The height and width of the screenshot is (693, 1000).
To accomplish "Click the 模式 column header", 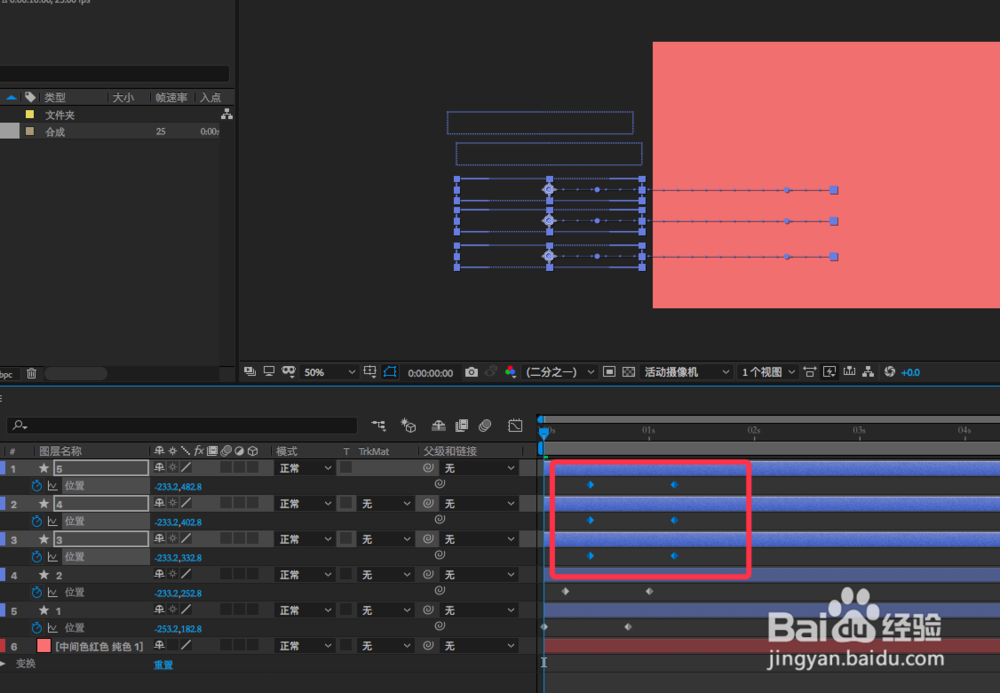I will [286, 451].
